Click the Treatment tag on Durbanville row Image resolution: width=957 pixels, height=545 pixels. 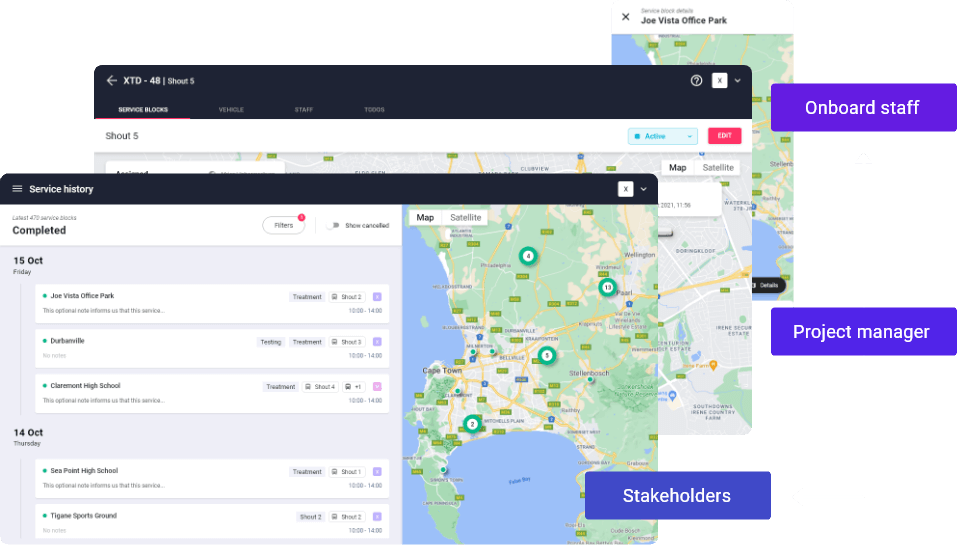[306, 342]
